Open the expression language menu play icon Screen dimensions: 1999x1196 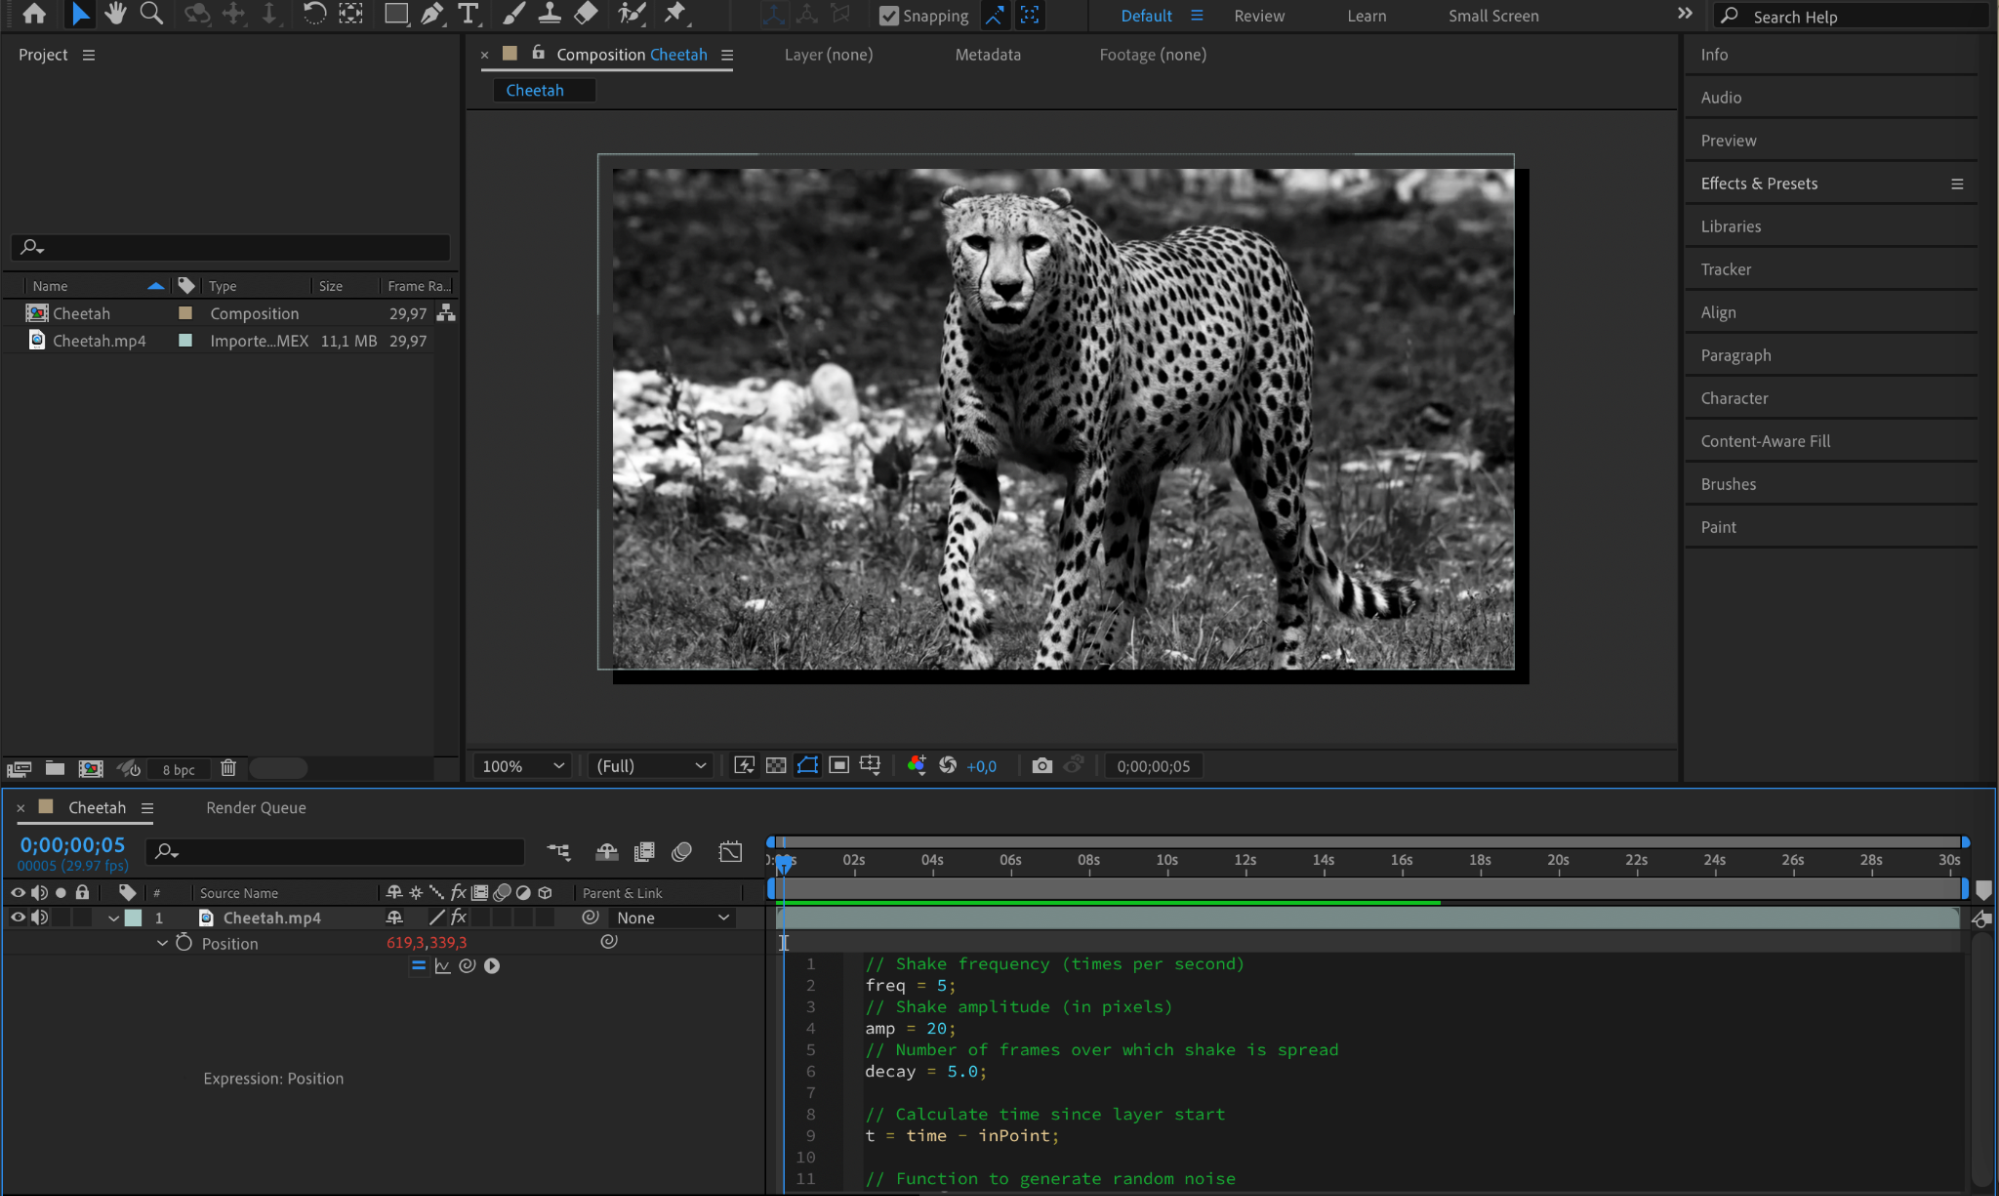pyautogui.click(x=492, y=966)
